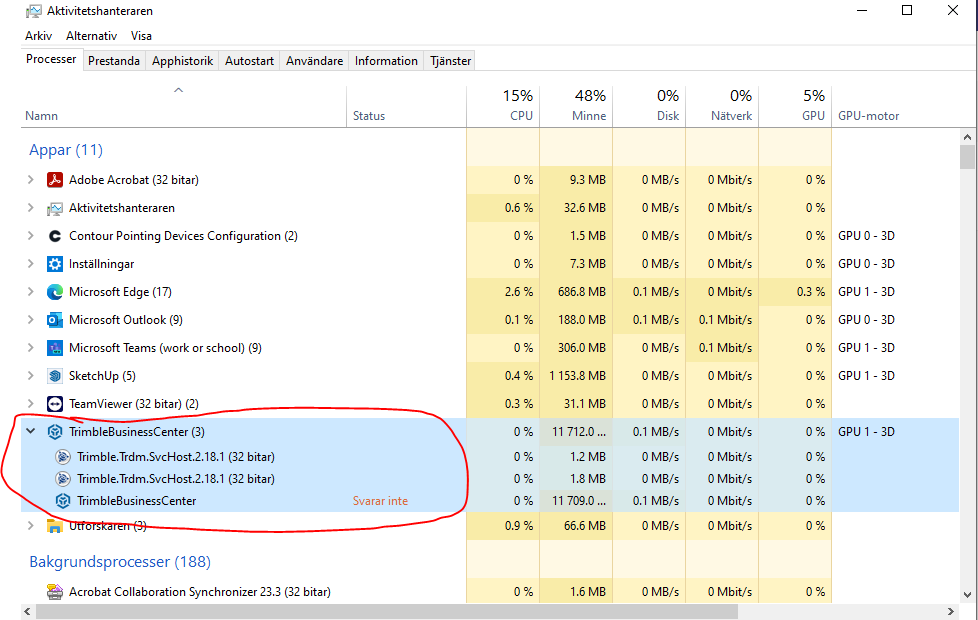Select the Processer tab

(x=51, y=59)
